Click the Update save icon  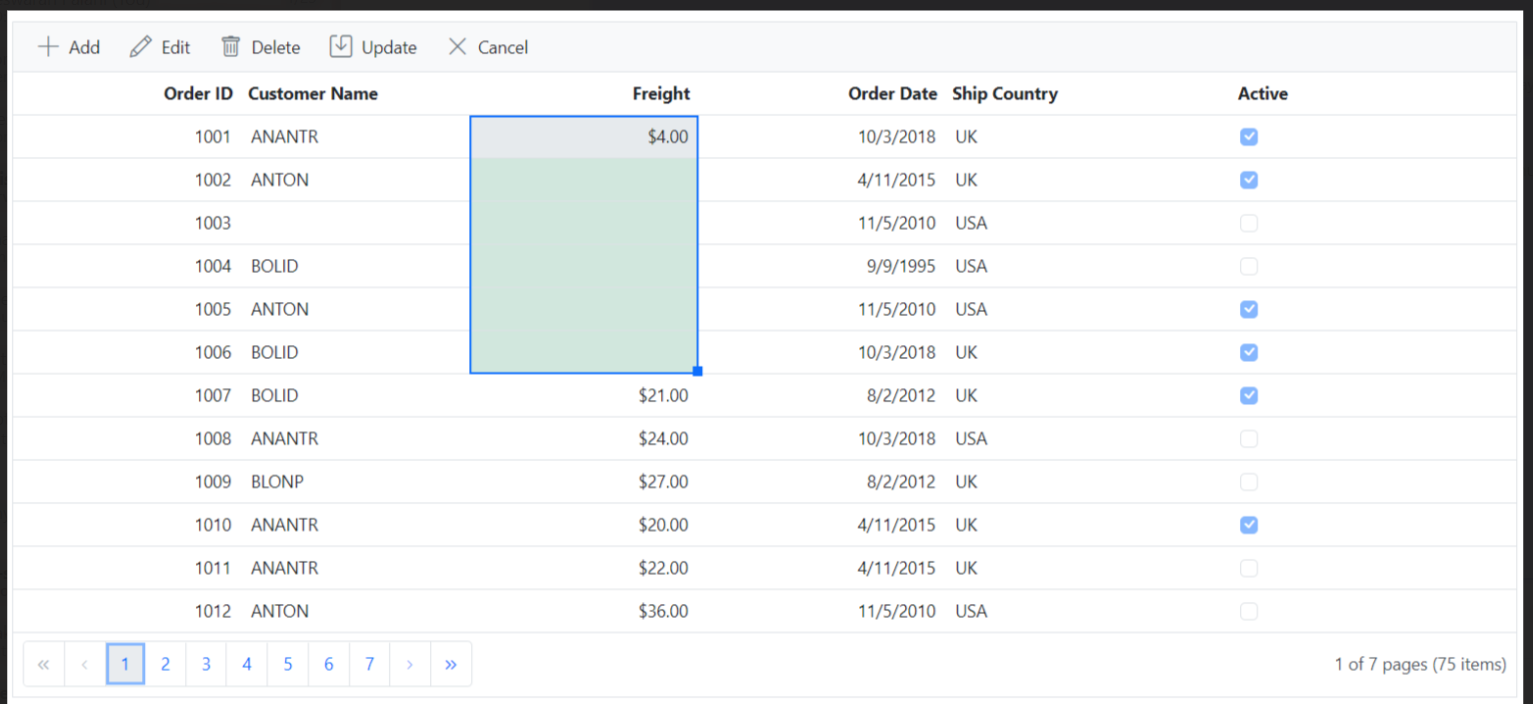tap(341, 47)
